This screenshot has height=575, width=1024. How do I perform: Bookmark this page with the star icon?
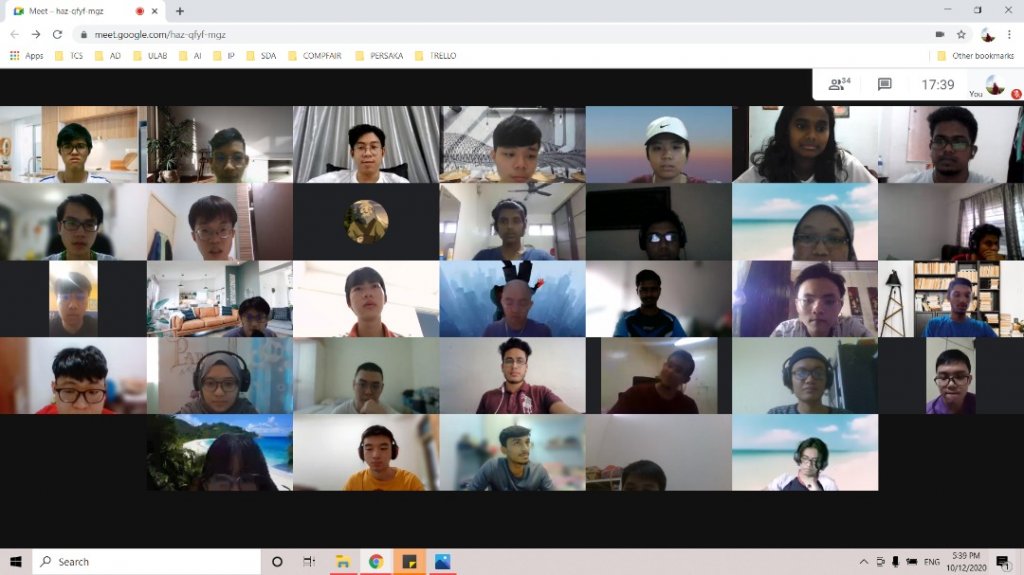[961, 34]
